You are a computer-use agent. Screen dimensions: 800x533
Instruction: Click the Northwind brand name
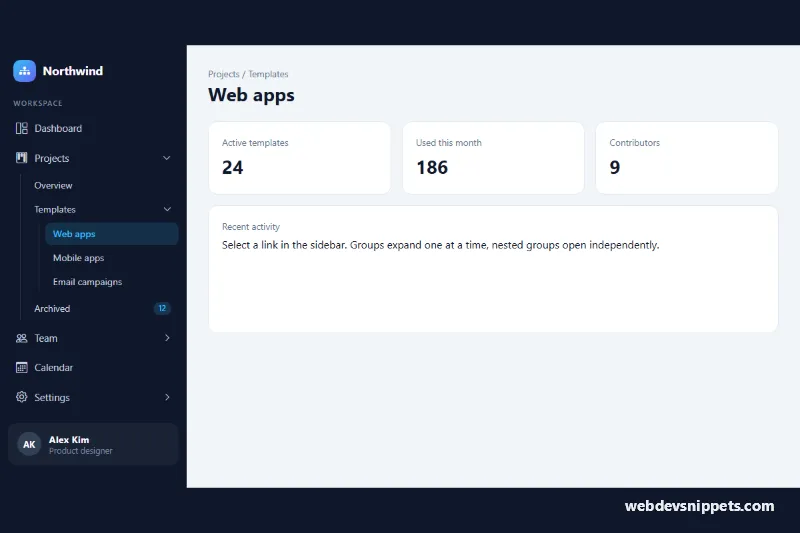73,71
